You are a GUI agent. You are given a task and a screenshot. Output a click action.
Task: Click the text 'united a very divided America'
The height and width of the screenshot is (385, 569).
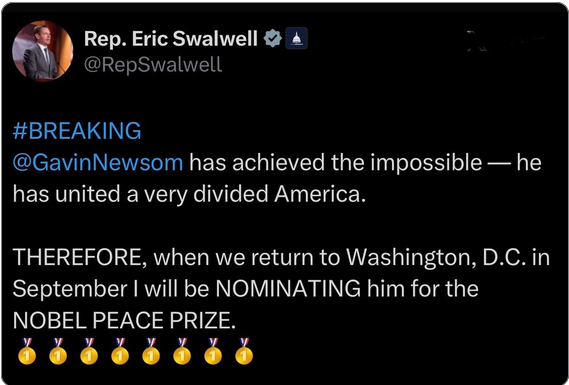[209, 194]
